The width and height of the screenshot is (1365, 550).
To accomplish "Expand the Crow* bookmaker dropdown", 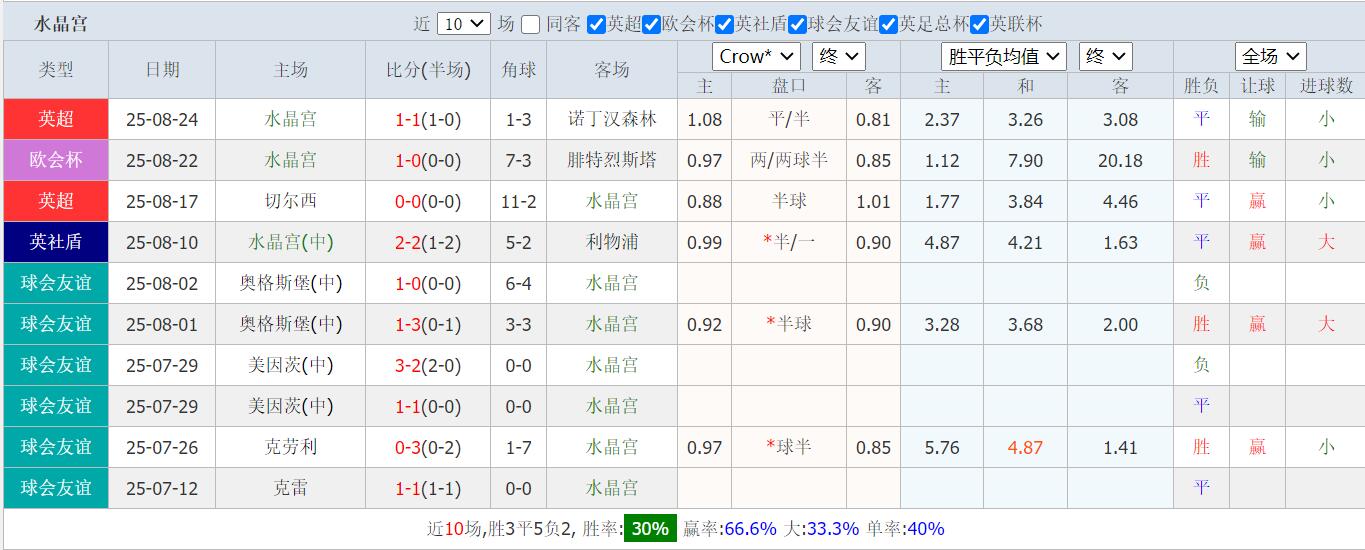I will (756, 56).
